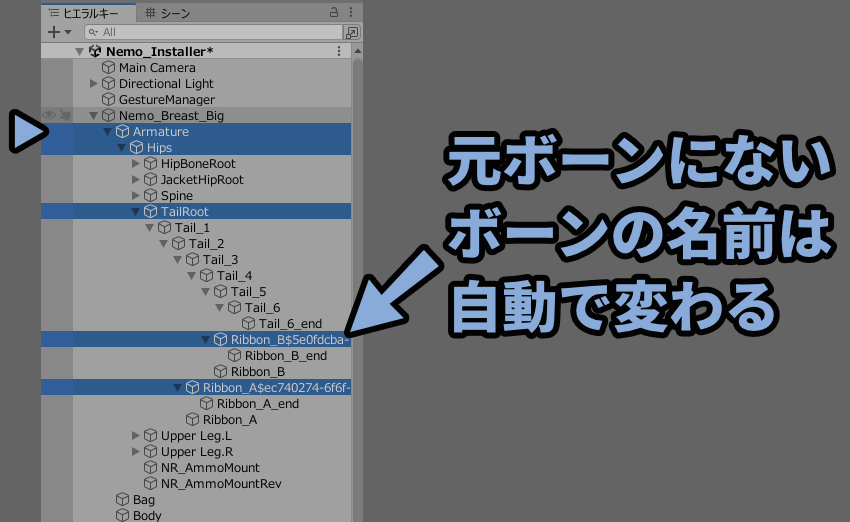Toggle picking hand icon for Nemo_Breast_Big
The width and height of the screenshot is (850, 522).
(65, 115)
